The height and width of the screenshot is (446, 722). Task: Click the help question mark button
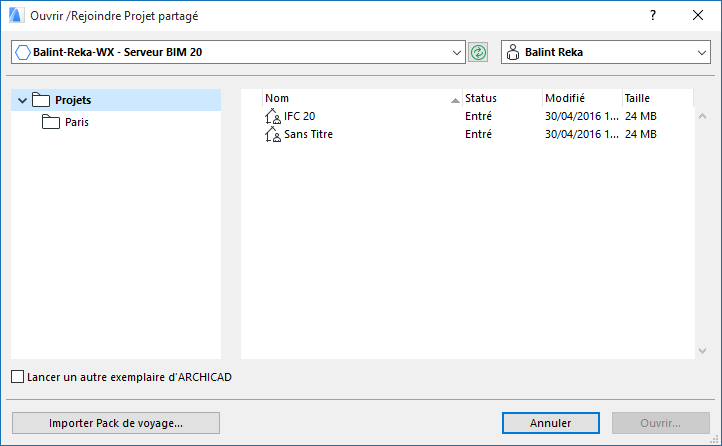(x=652, y=15)
